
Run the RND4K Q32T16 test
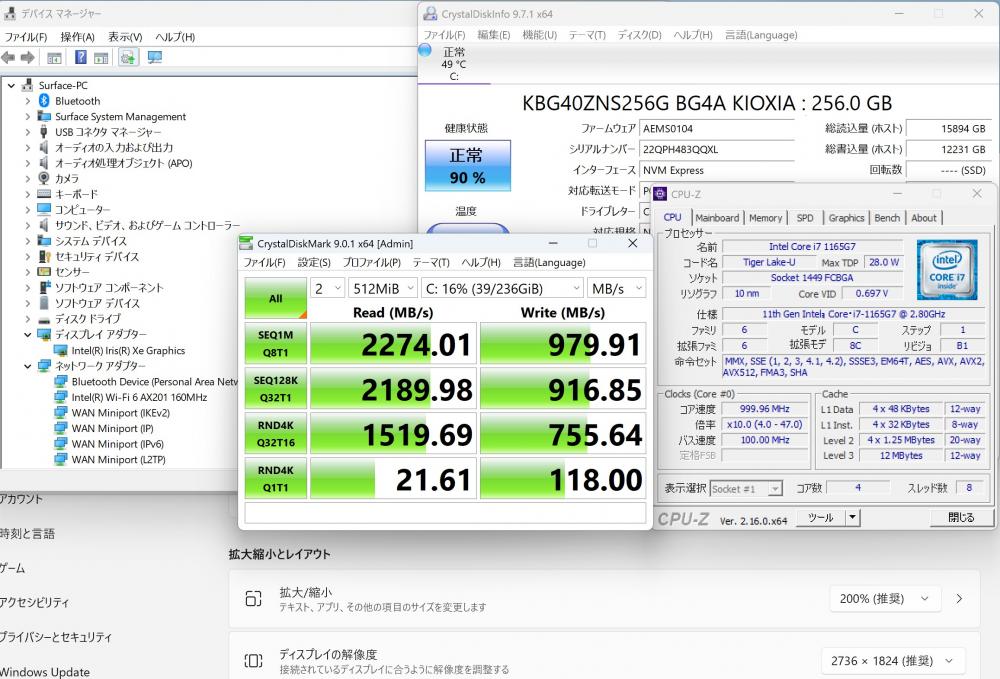coord(276,434)
